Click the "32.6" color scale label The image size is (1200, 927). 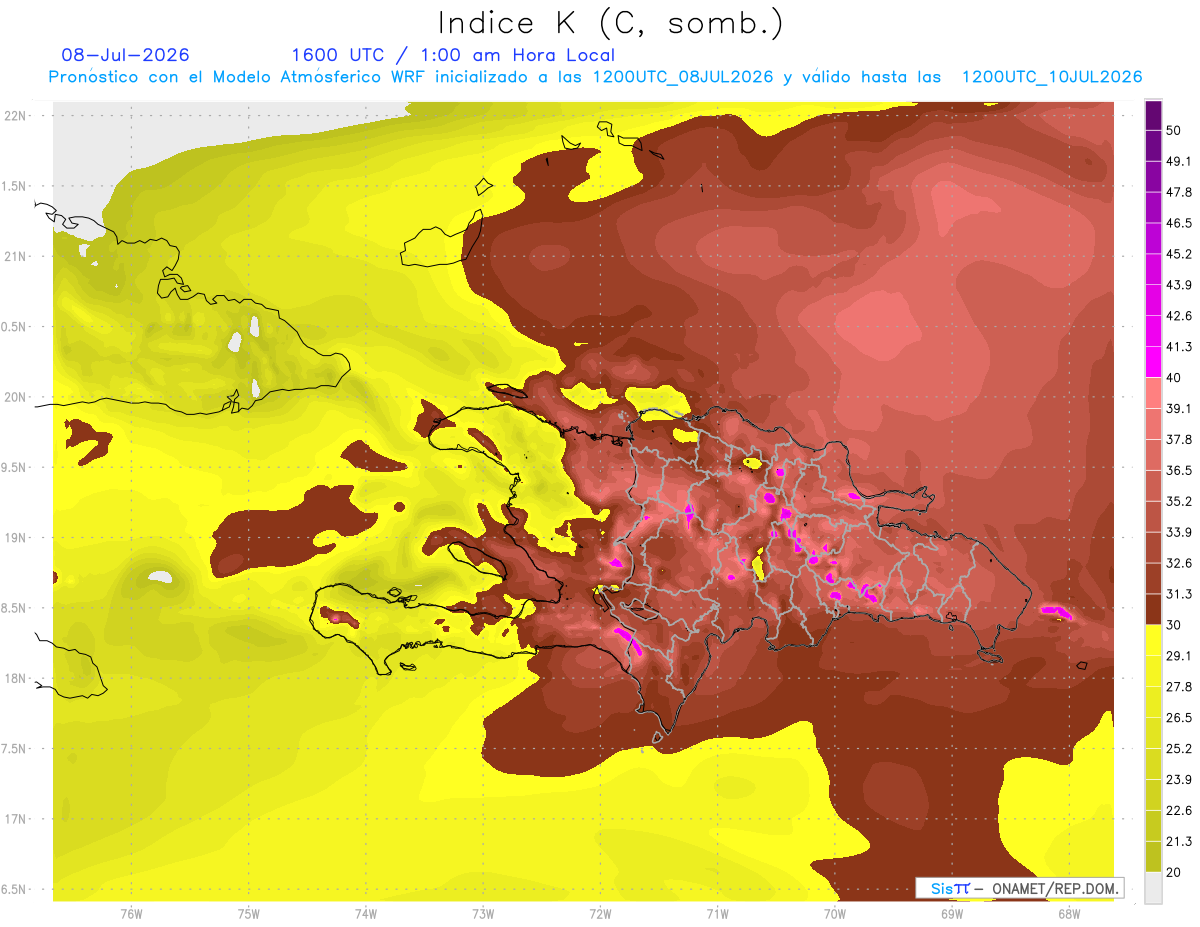[1179, 563]
